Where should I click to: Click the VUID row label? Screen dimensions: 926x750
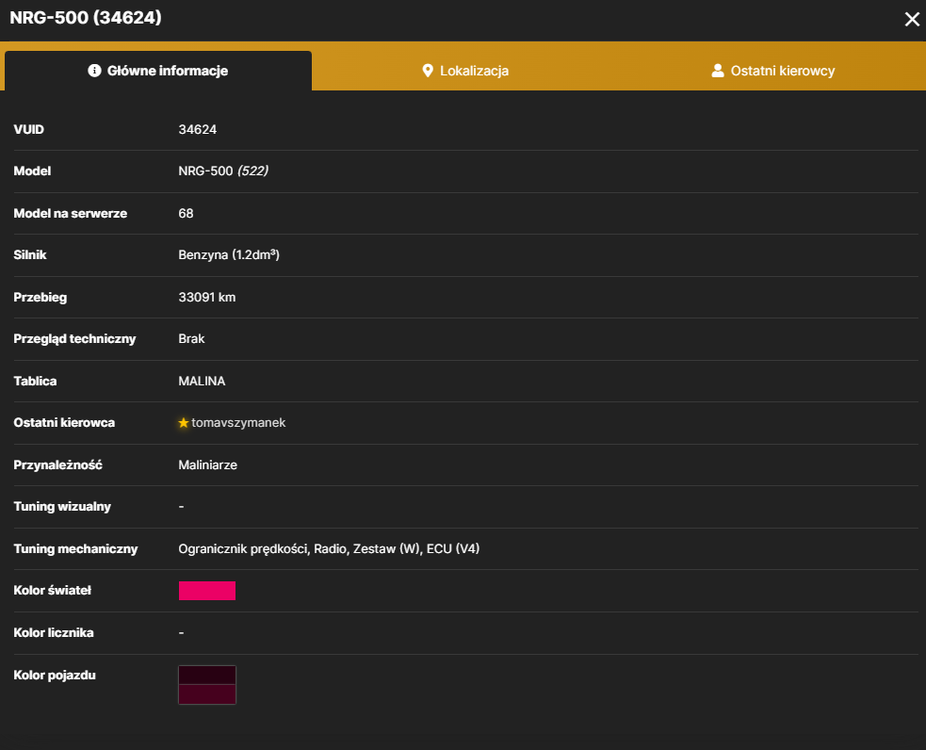tap(29, 129)
